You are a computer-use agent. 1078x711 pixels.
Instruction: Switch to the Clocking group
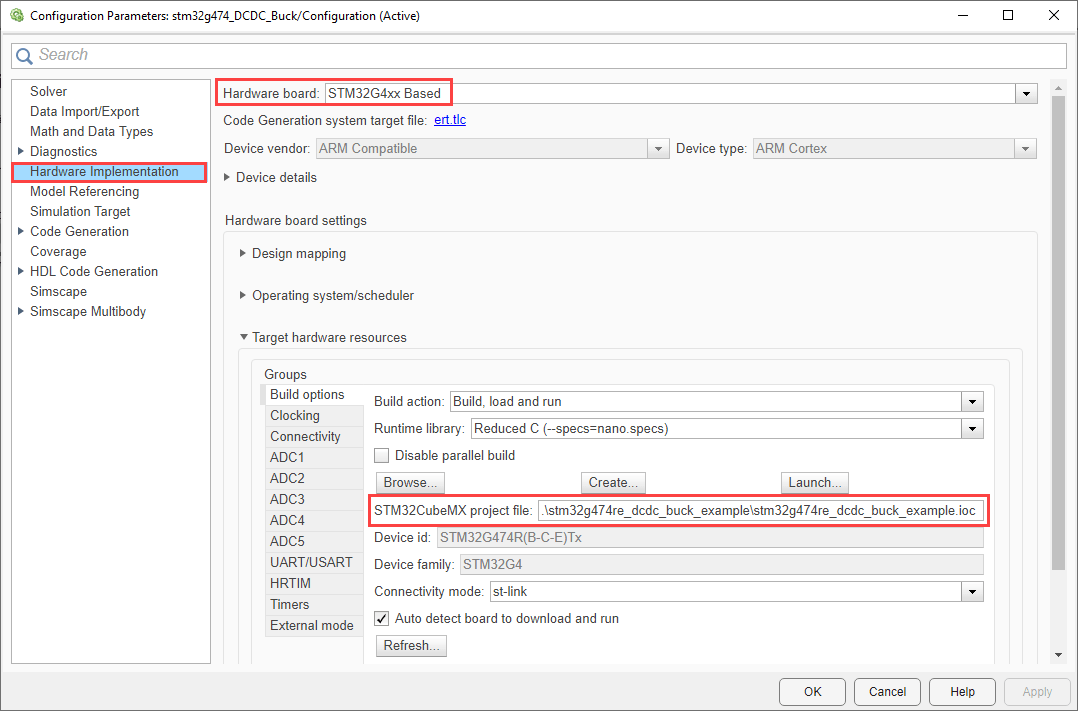tap(295, 416)
